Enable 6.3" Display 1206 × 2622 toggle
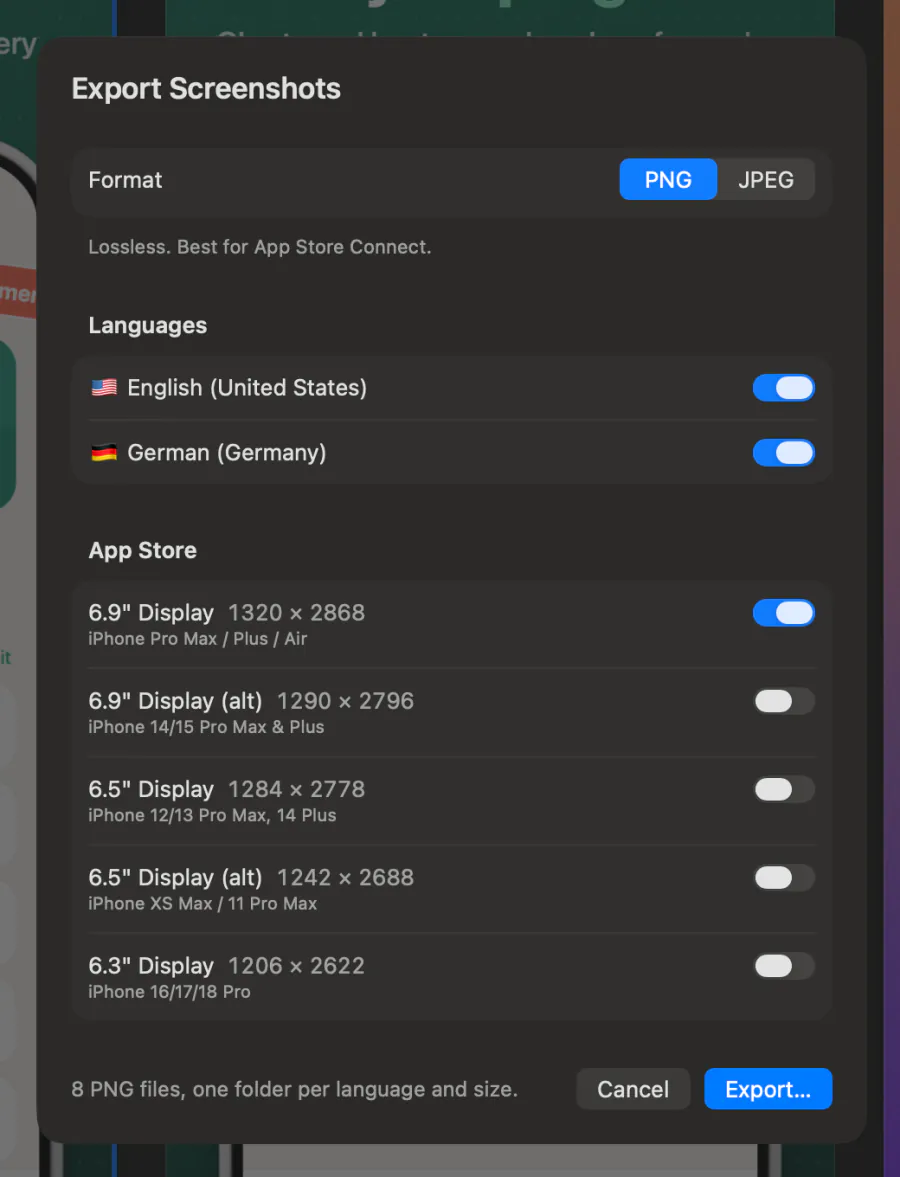The width and height of the screenshot is (900, 1177). click(784, 966)
